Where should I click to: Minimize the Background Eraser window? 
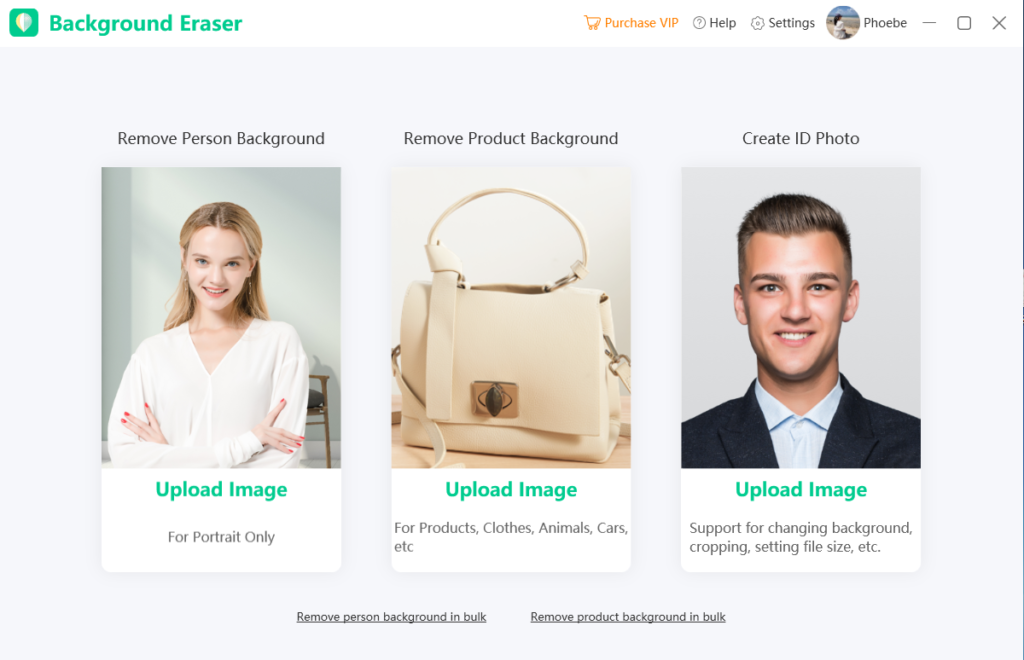pos(929,23)
